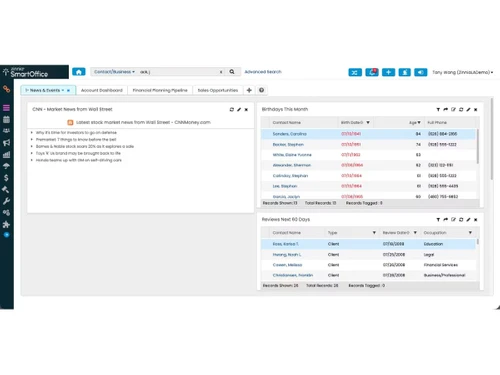Open the Contact/Business search type dropdown

pos(114,72)
